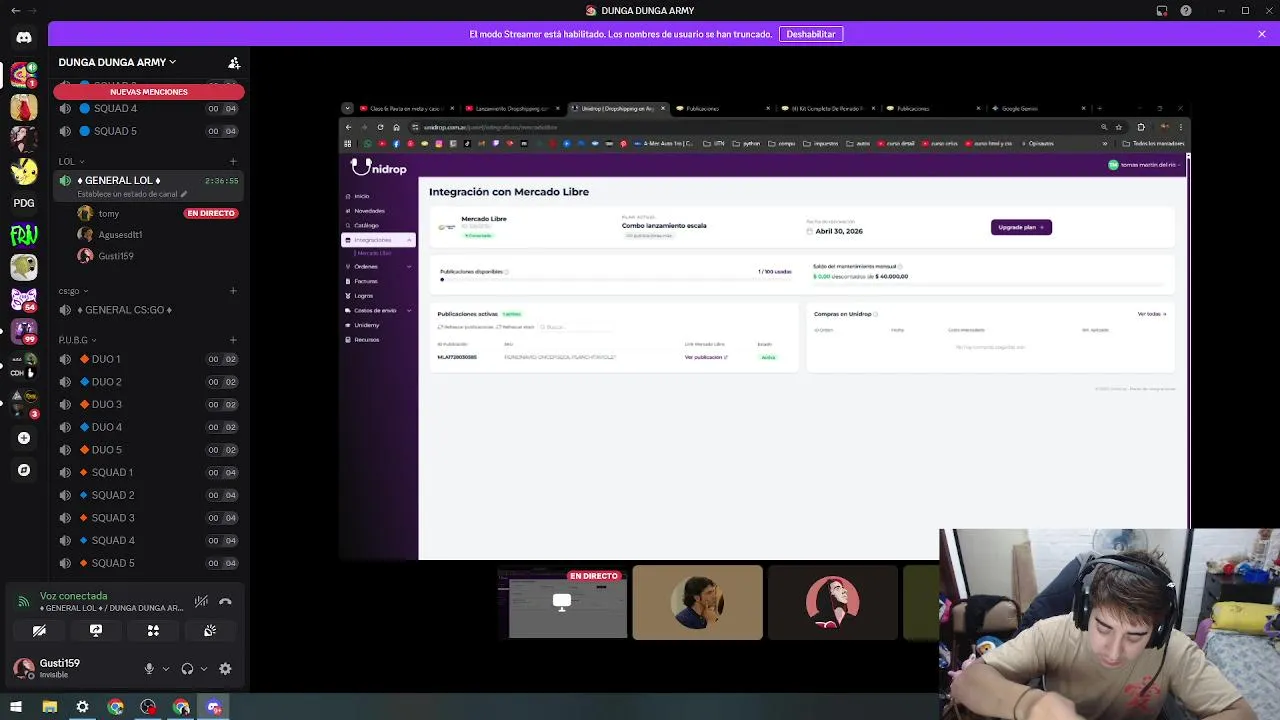Viewport: 1280px width, 720px height.
Task: Open headphone output options arrow
Action: tap(204, 669)
